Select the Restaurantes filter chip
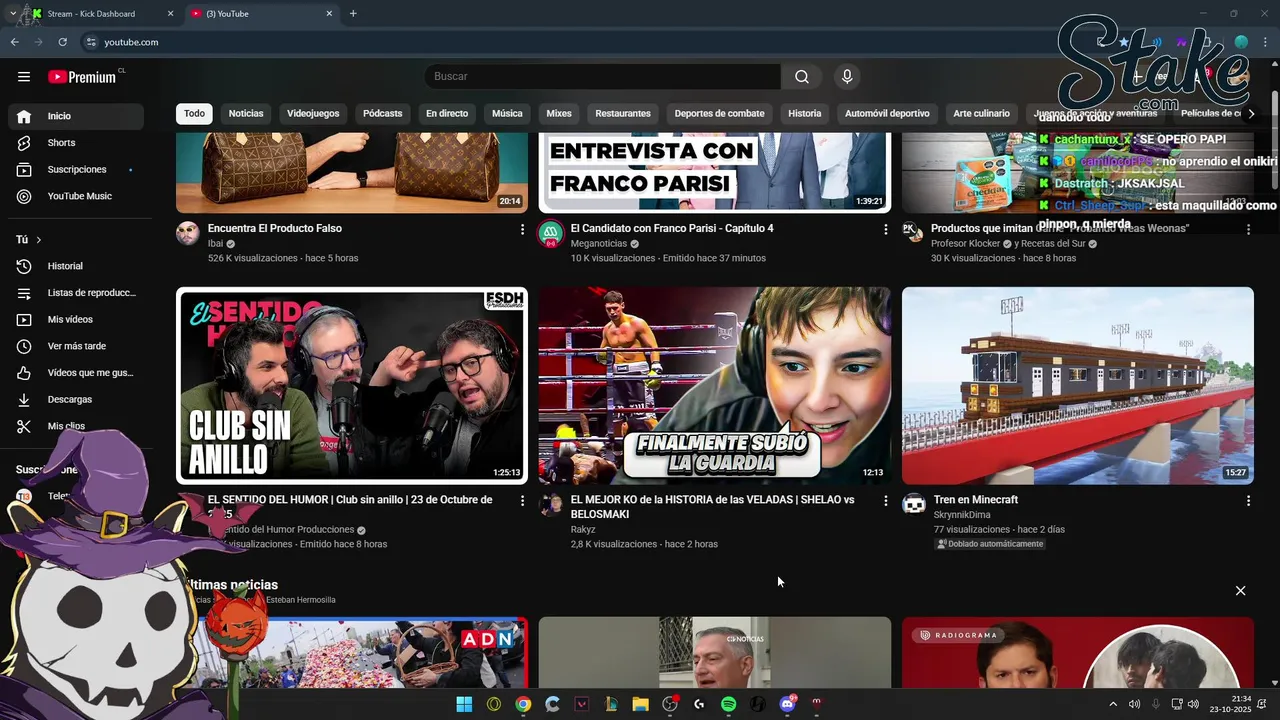 (x=623, y=113)
